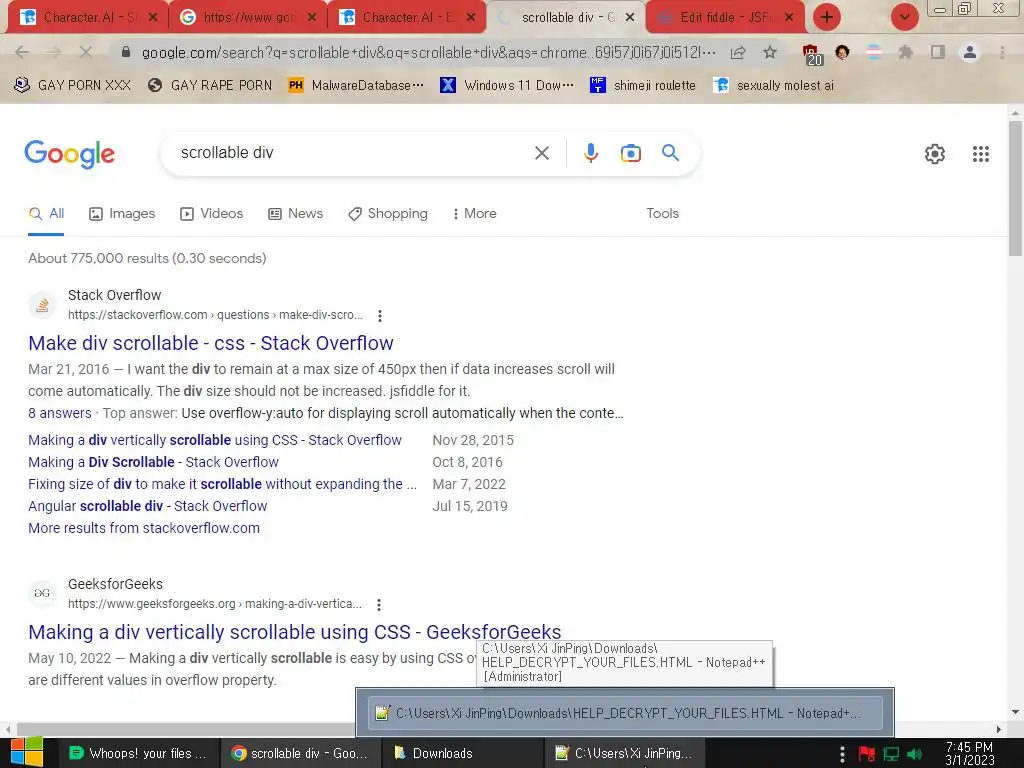Open Whoops your files taskbar window

(x=138, y=753)
